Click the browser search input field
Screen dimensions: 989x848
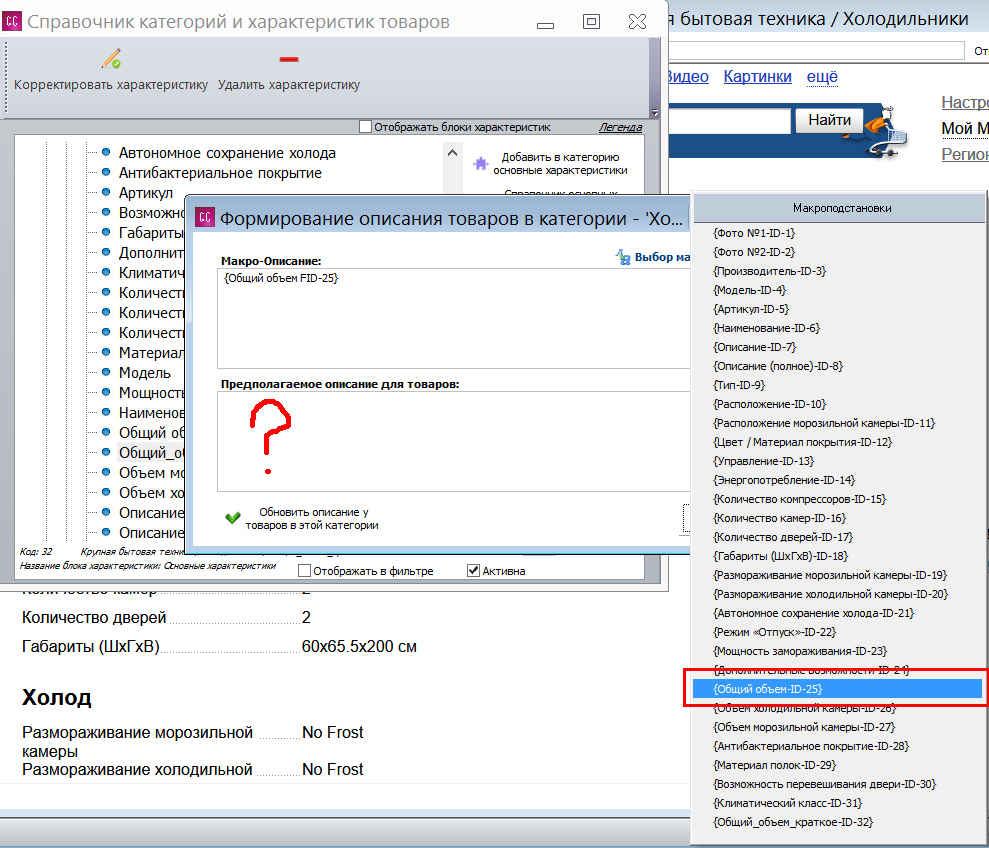click(729, 121)
